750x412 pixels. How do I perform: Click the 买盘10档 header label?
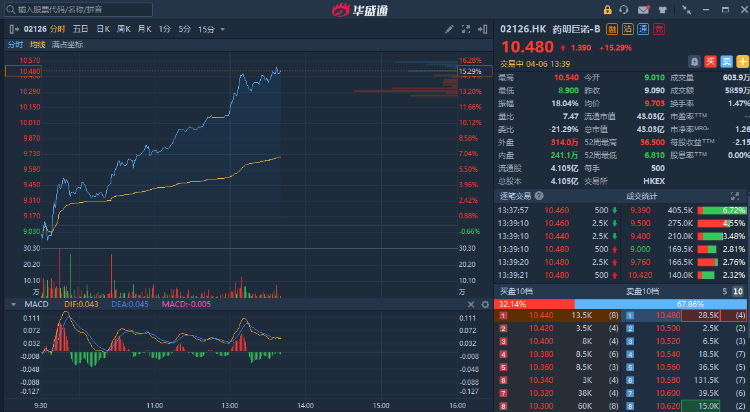[517, 291]
